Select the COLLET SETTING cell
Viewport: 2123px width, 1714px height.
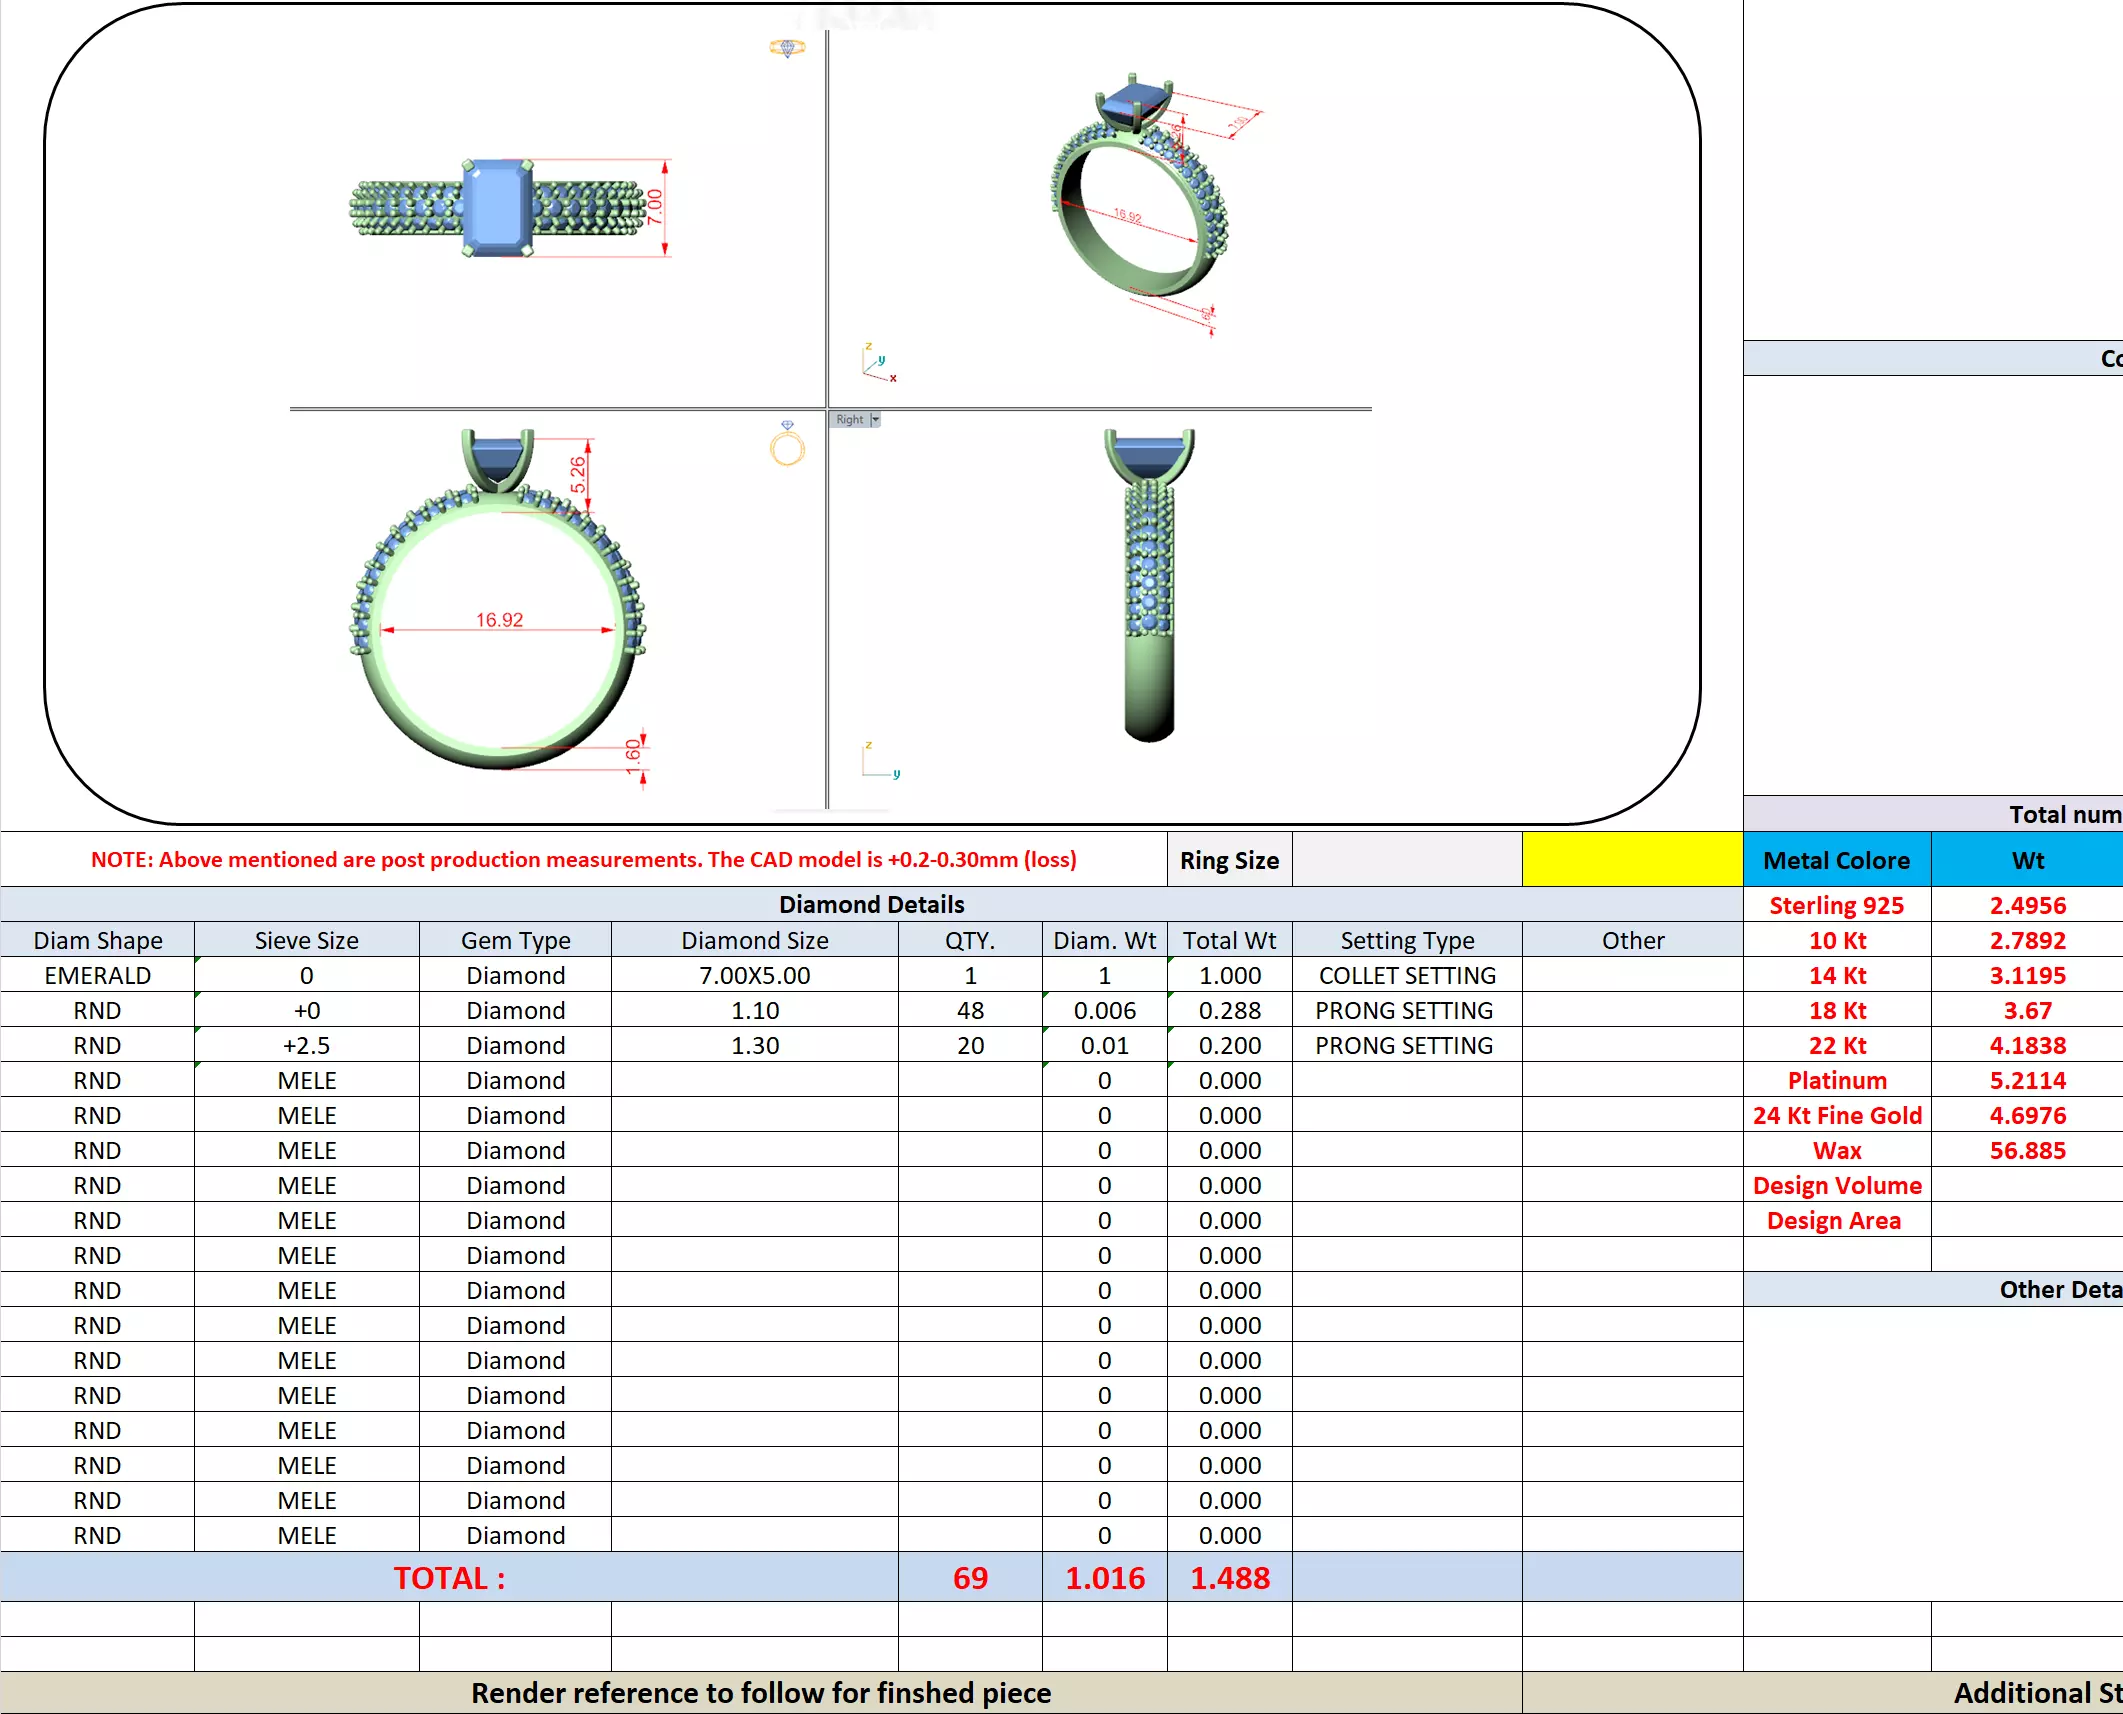pyautogui.click(x=1406, y=975)
